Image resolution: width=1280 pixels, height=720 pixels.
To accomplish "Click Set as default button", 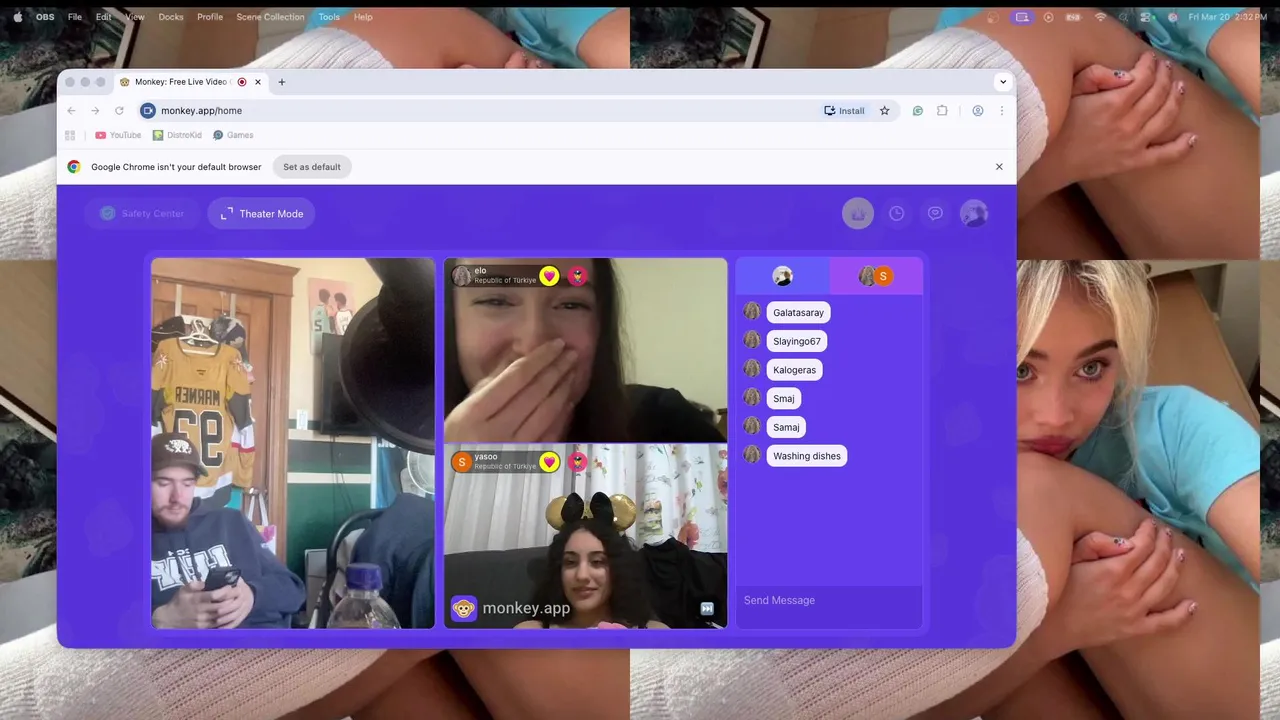I will pos(312,167).
